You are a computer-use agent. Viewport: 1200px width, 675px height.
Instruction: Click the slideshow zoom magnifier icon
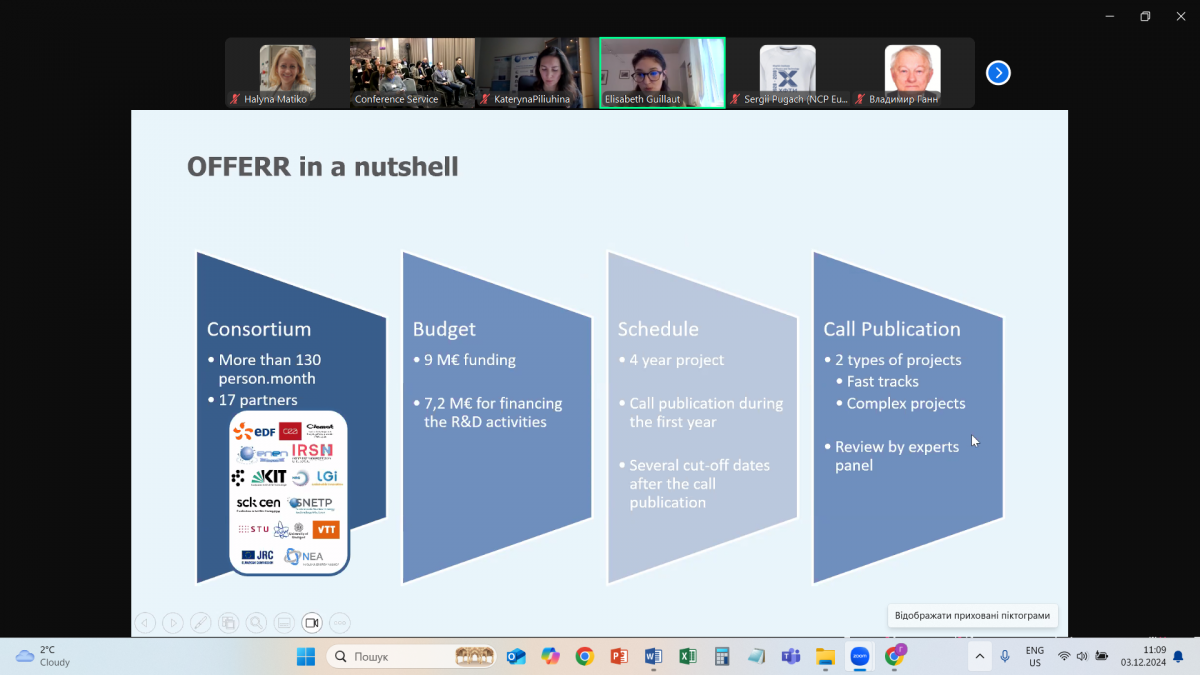[256, 622]
